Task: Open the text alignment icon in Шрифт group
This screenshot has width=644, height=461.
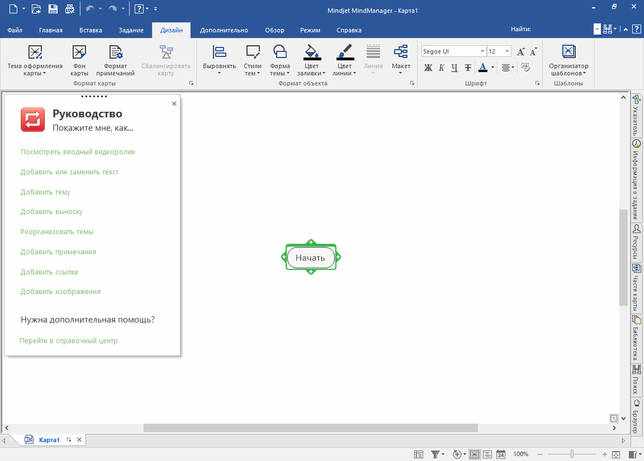Action: [508, 67]
